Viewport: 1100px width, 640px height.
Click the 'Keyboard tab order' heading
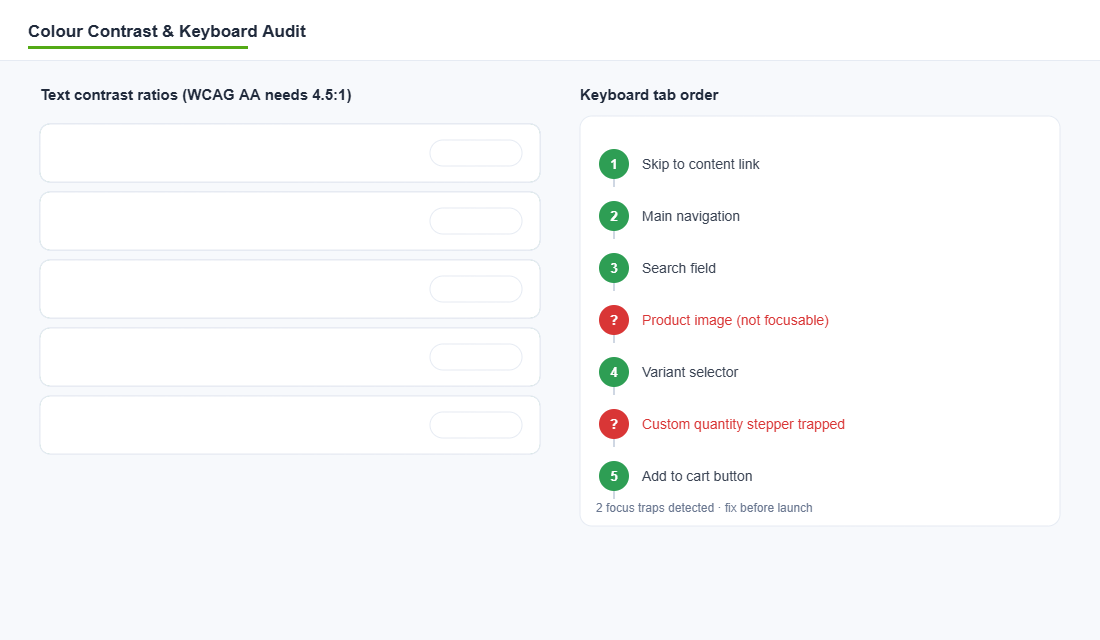[x=649, y=95]
